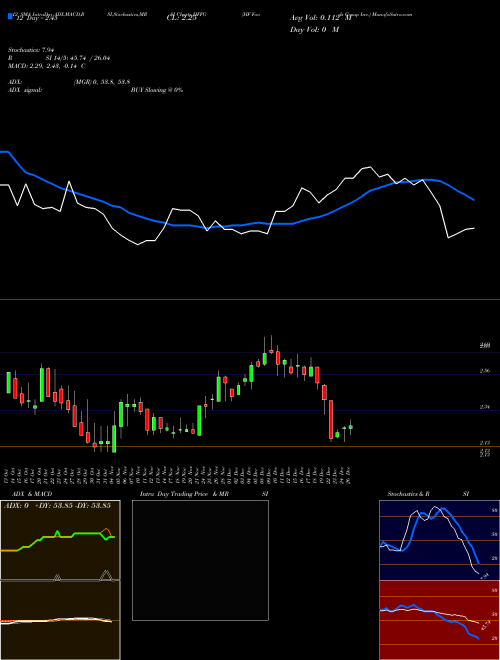The image size is (500, 660).
Task: Select the 'Intra Day Trading Price & MR' title
Action: coord(184,494)
